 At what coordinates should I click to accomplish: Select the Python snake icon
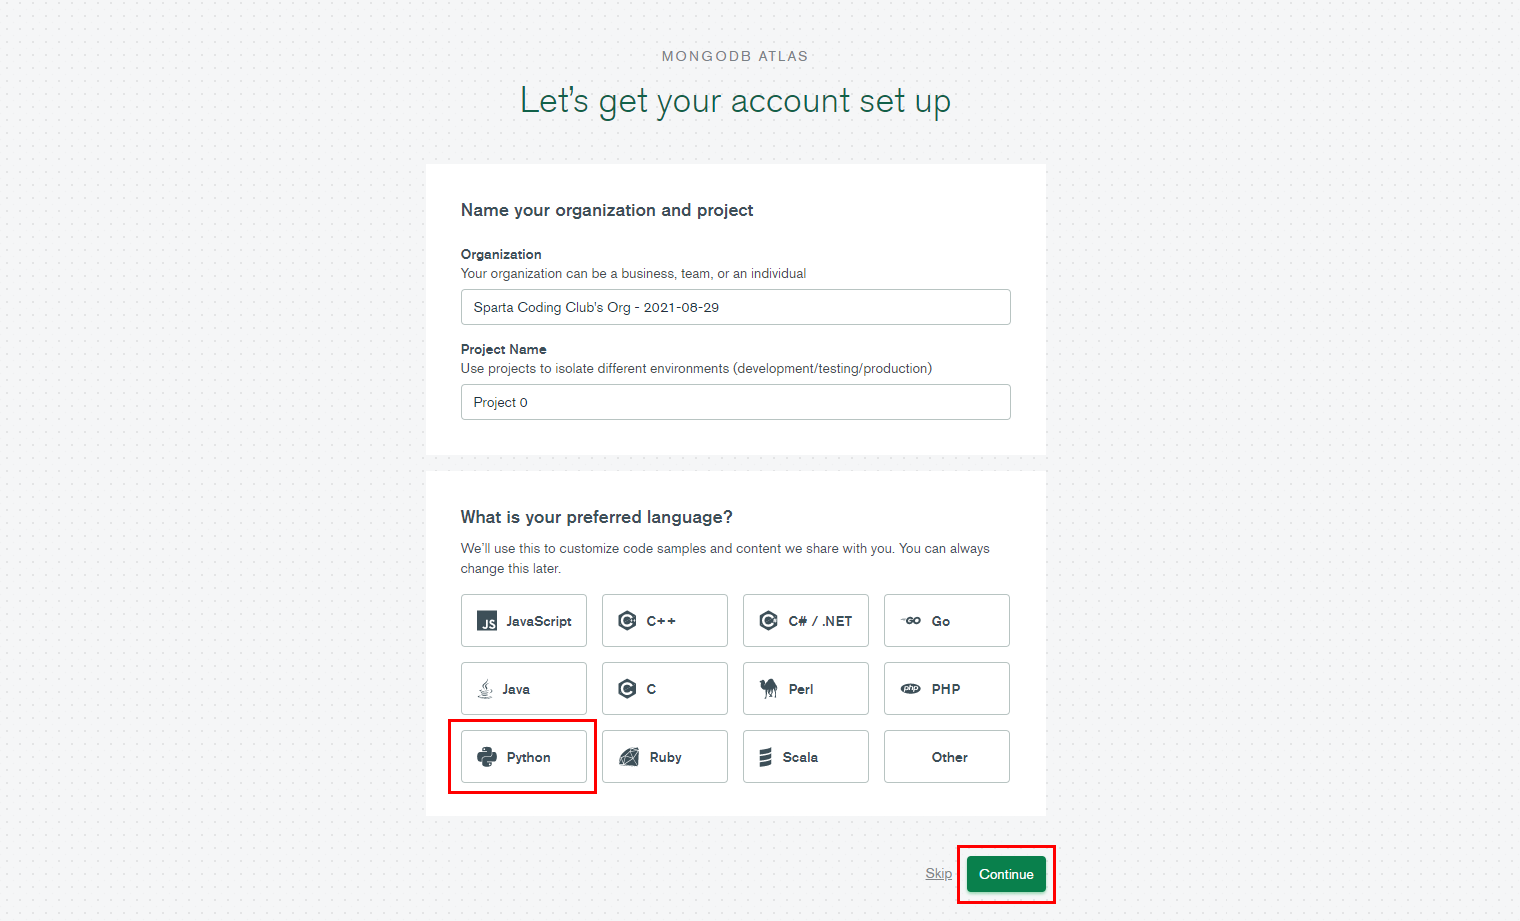point(487,757)
